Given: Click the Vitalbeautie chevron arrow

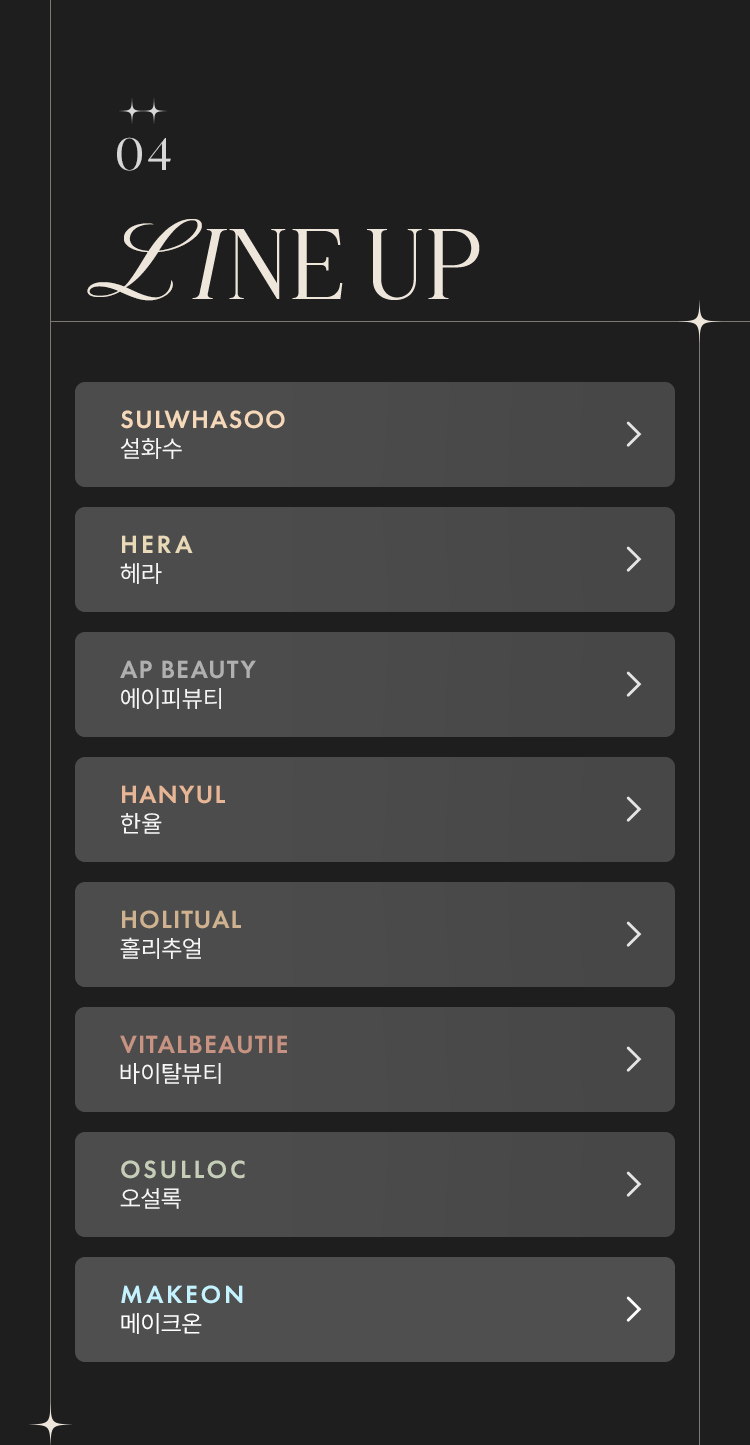Looking at the screenshot, I should tap(633, 1059).
